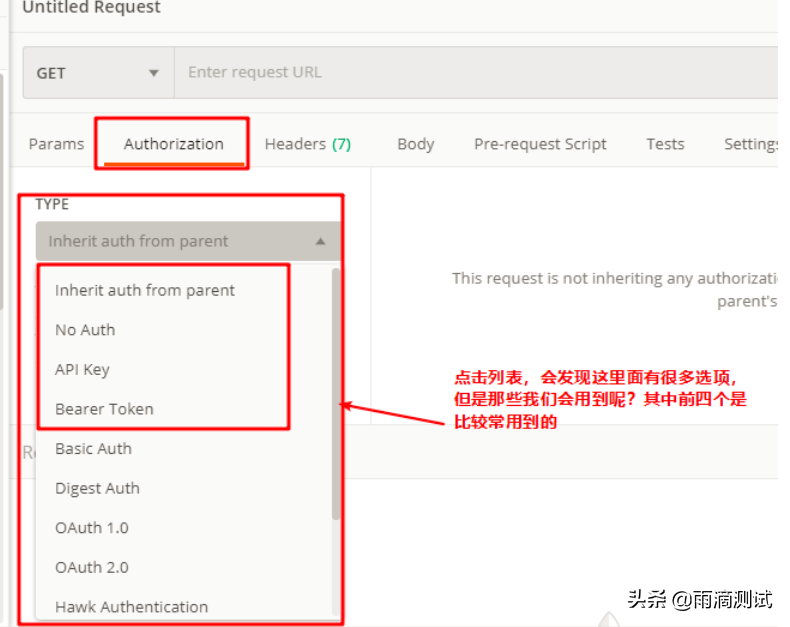Choose OAuth 1.0 authorization type

pyautogui.click(x=91, y=528)
